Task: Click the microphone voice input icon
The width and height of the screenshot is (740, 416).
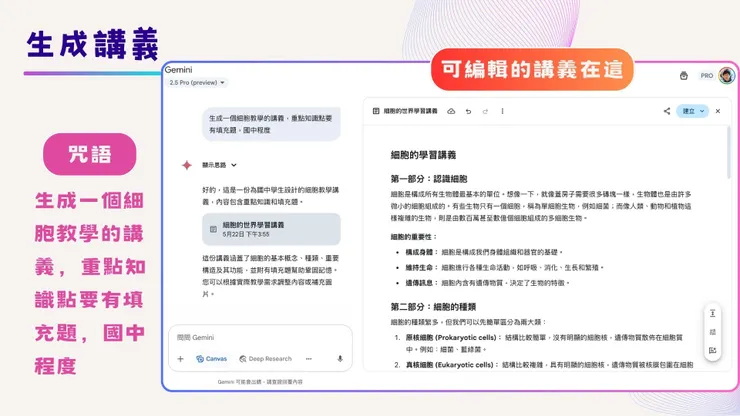Action: click(340, 359)
